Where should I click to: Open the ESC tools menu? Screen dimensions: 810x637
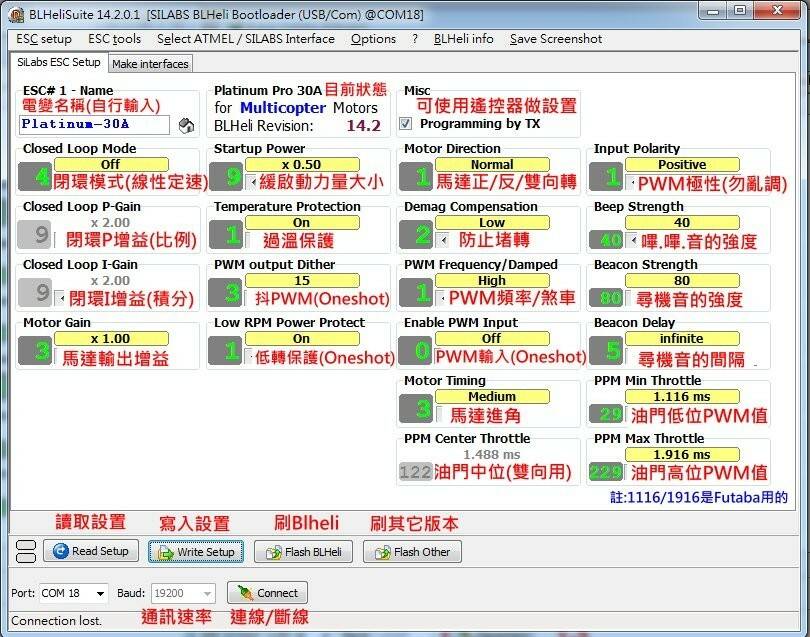coord(114,39)
